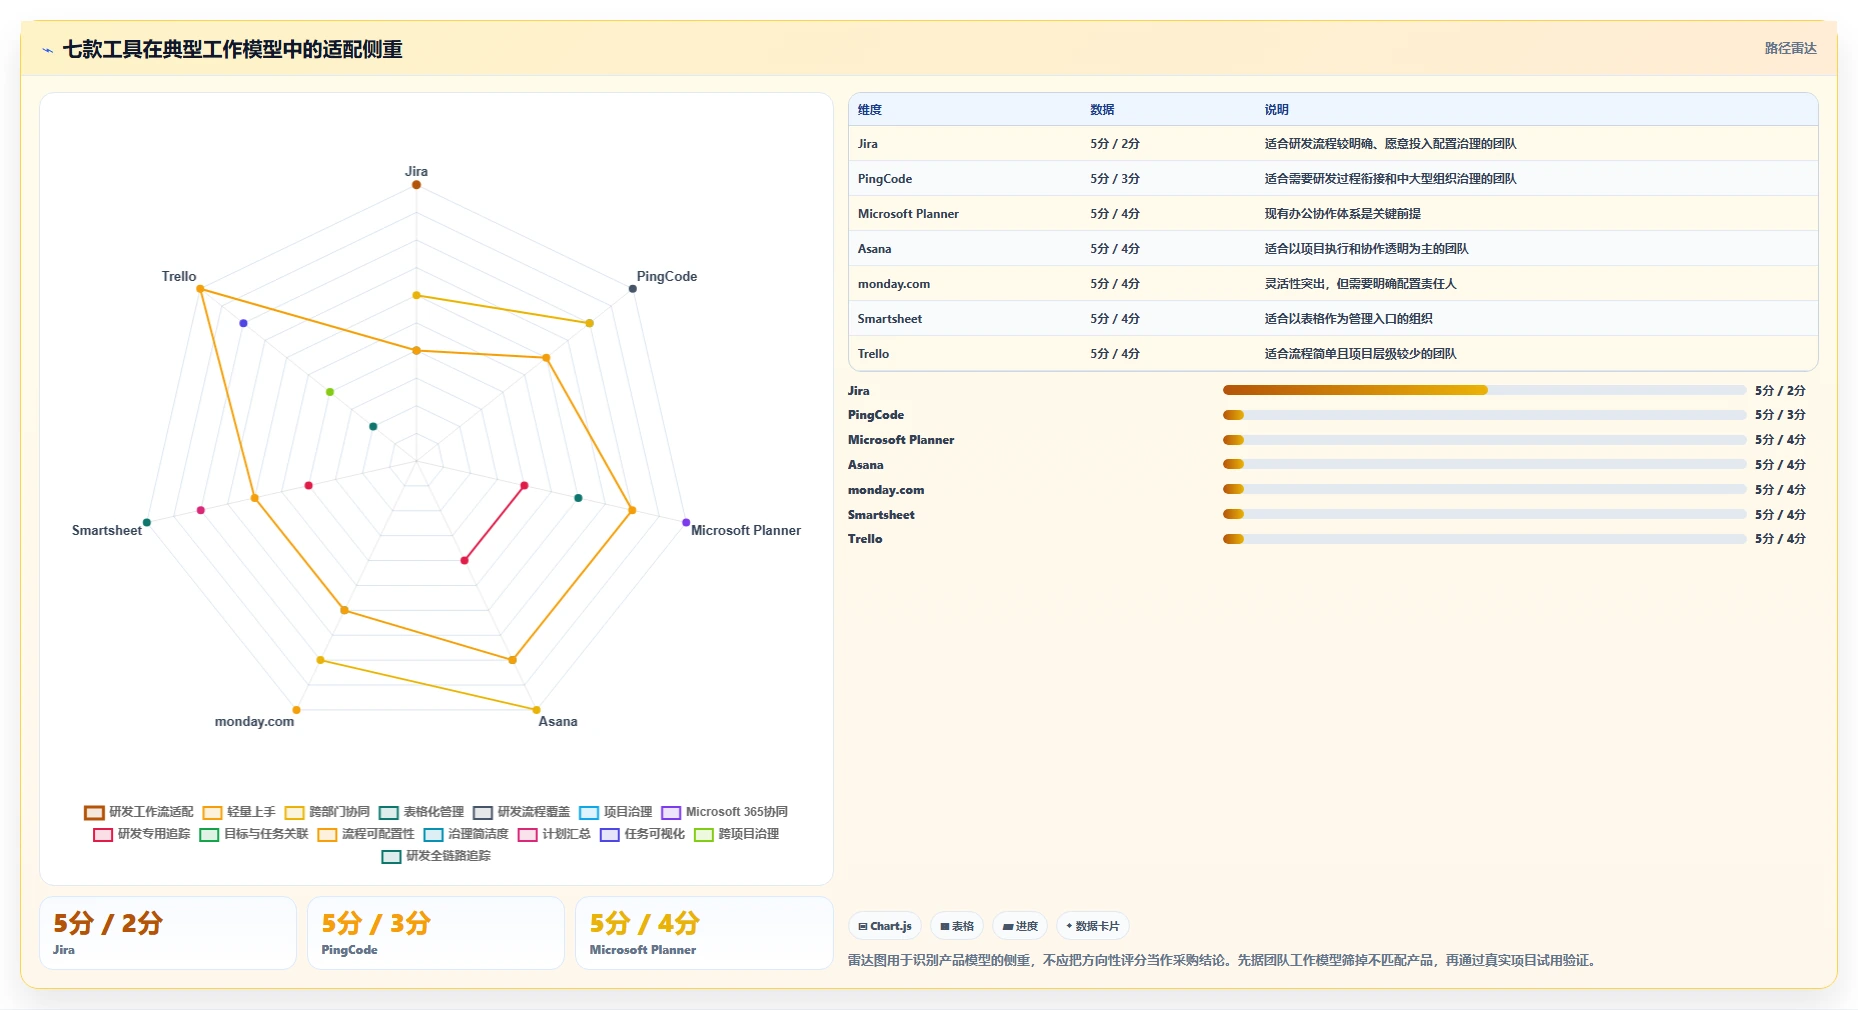
Task: Toggle the 轻量上手 legend item
Action: pyautogui.click(x=239, y=812)
